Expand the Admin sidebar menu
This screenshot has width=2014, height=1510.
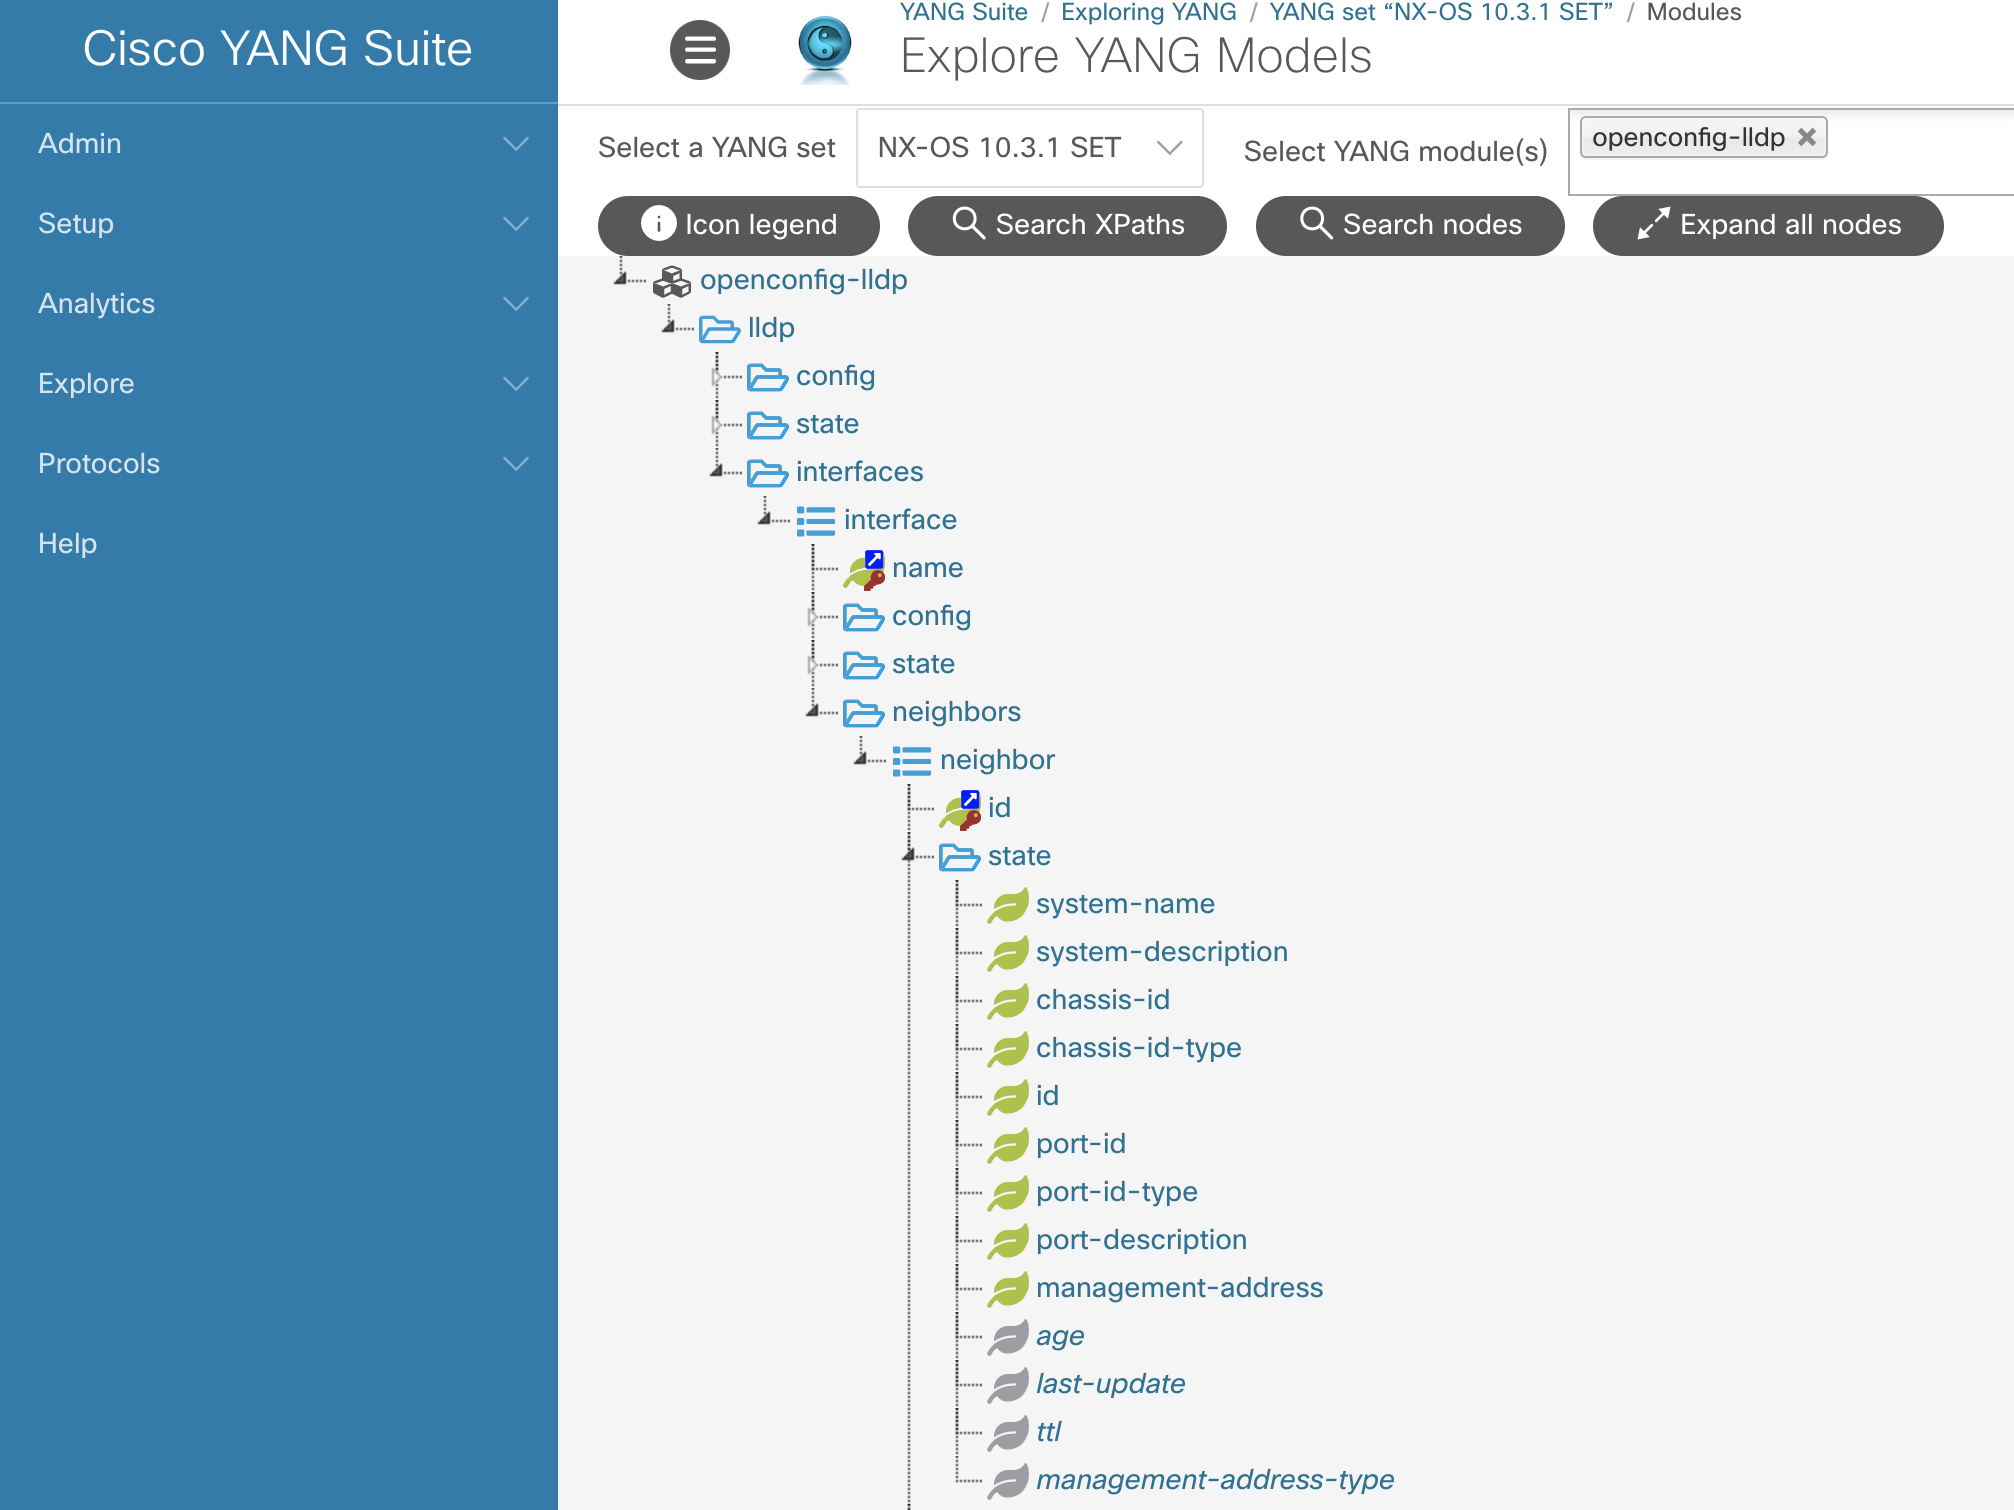coord(279,143)
